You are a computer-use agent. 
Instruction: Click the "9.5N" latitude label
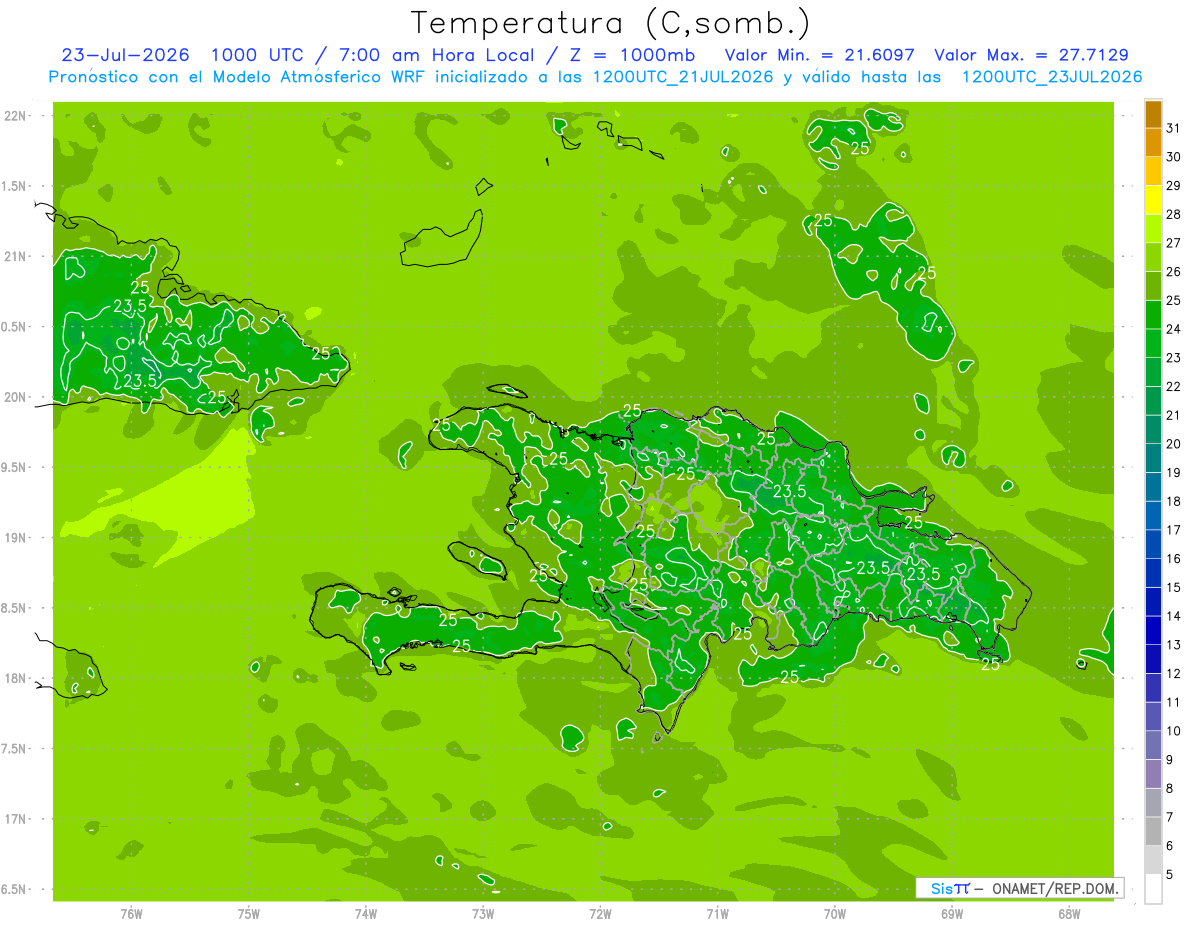14,467
